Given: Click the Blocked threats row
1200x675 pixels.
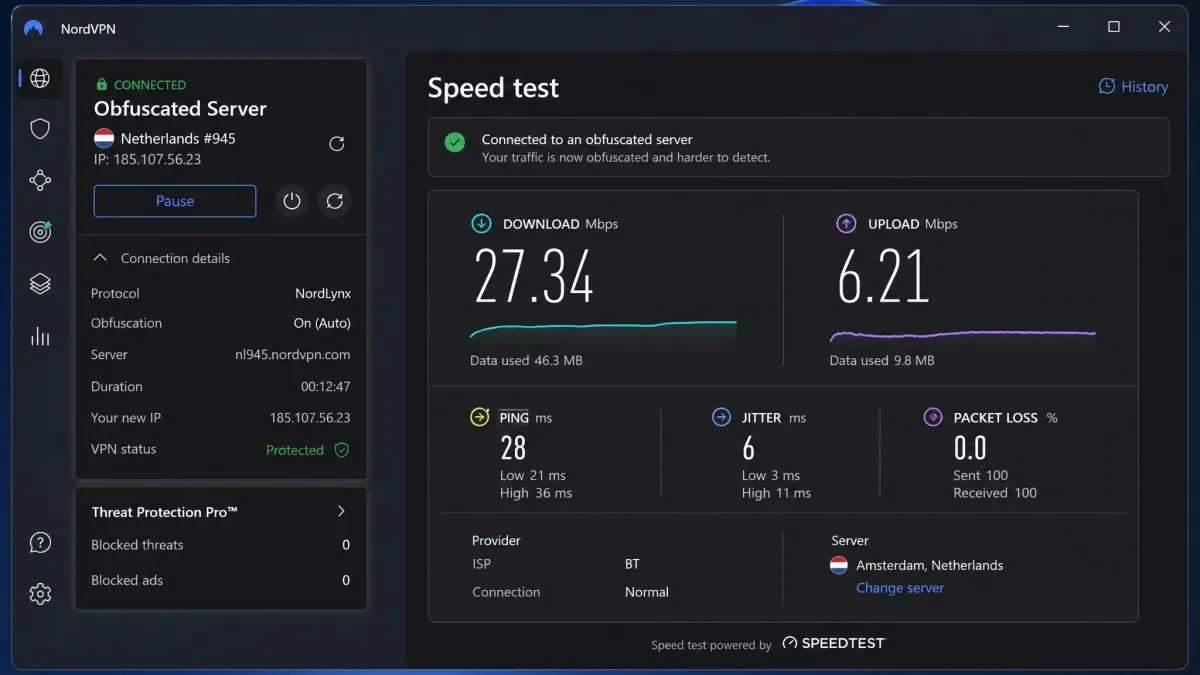Looking at the screenshot, I should [220, 545].
